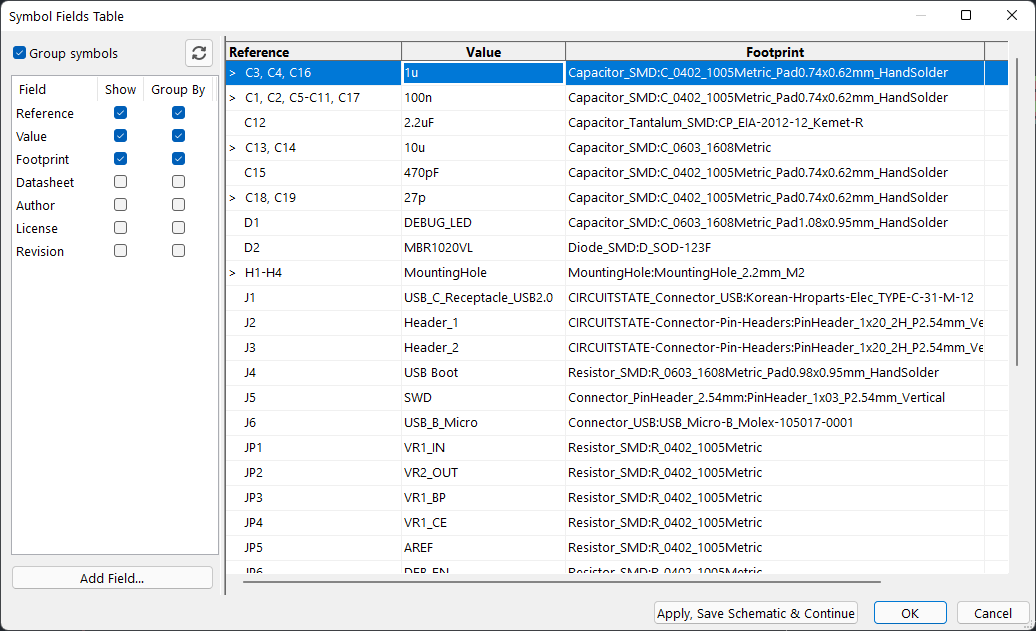Select the D1 reference cell
The image size is (1036, 631).
[314, 223]
